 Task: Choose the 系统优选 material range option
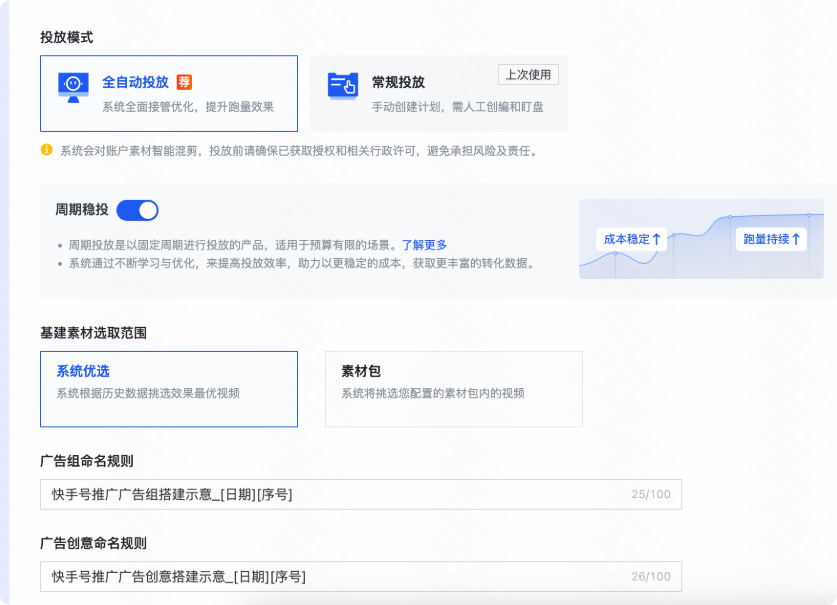[x=169, y=389]
